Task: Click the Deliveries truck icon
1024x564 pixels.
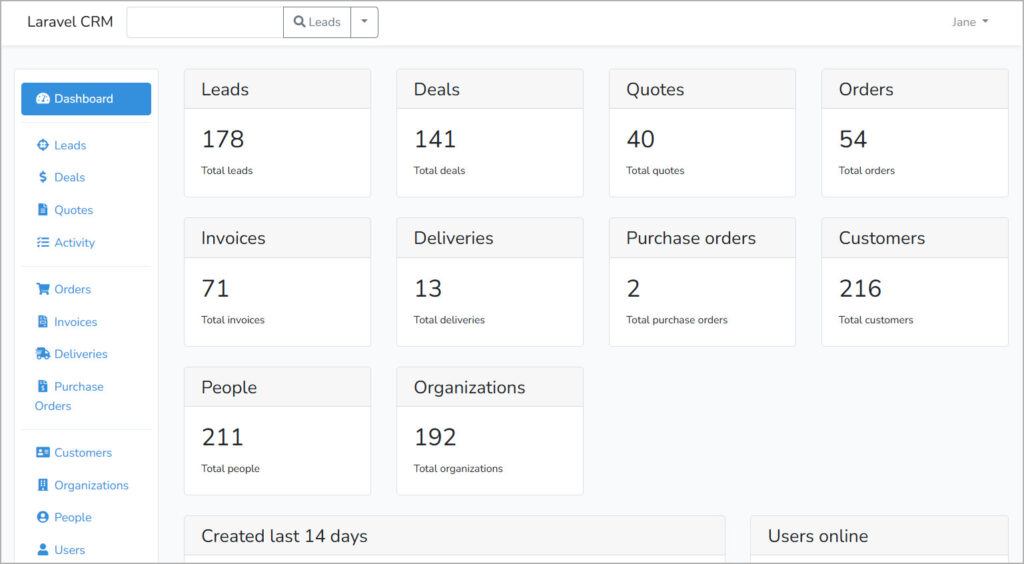Action: [x=42, y=354]
